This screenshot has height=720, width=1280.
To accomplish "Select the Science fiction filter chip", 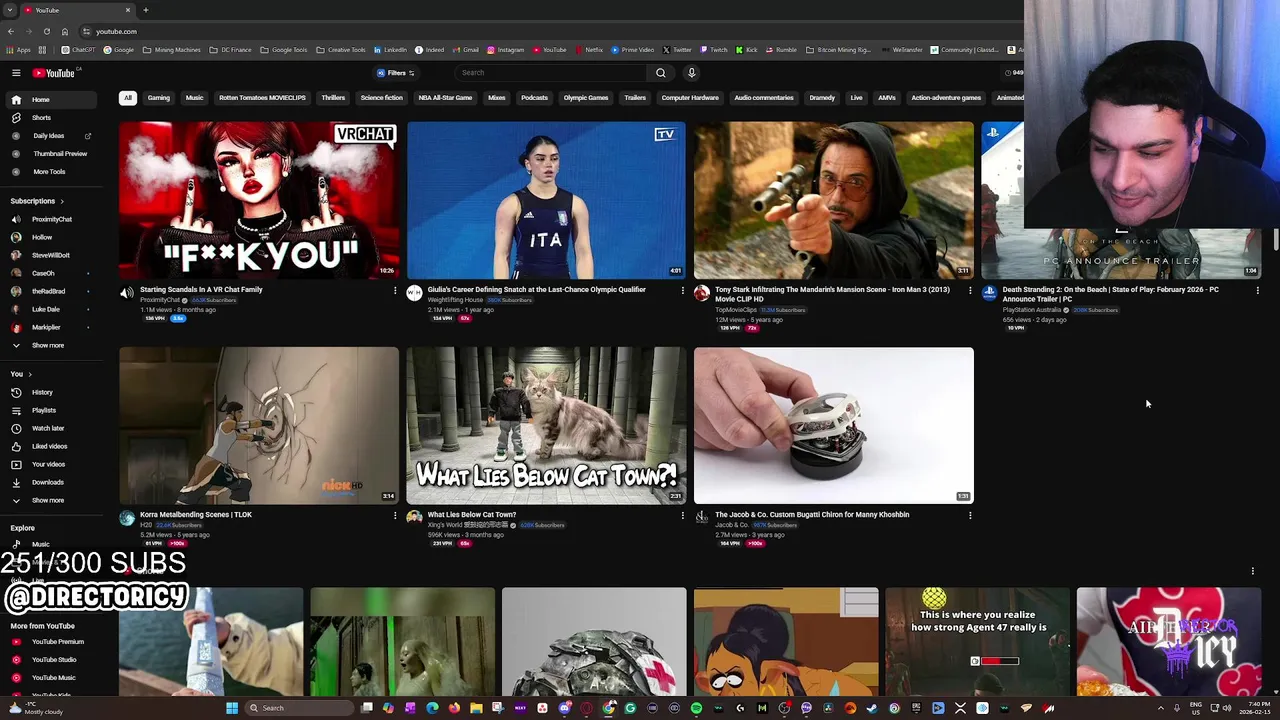I will pos(381,98).
